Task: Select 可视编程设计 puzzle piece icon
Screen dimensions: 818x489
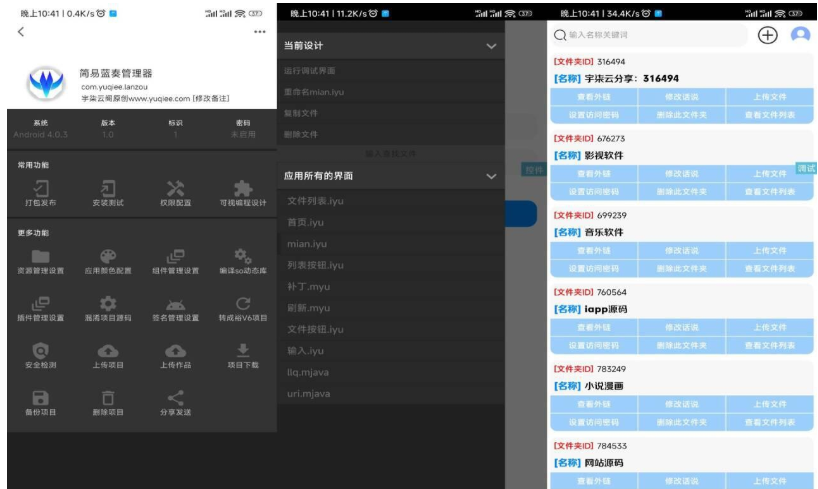Action: (243, 188)
